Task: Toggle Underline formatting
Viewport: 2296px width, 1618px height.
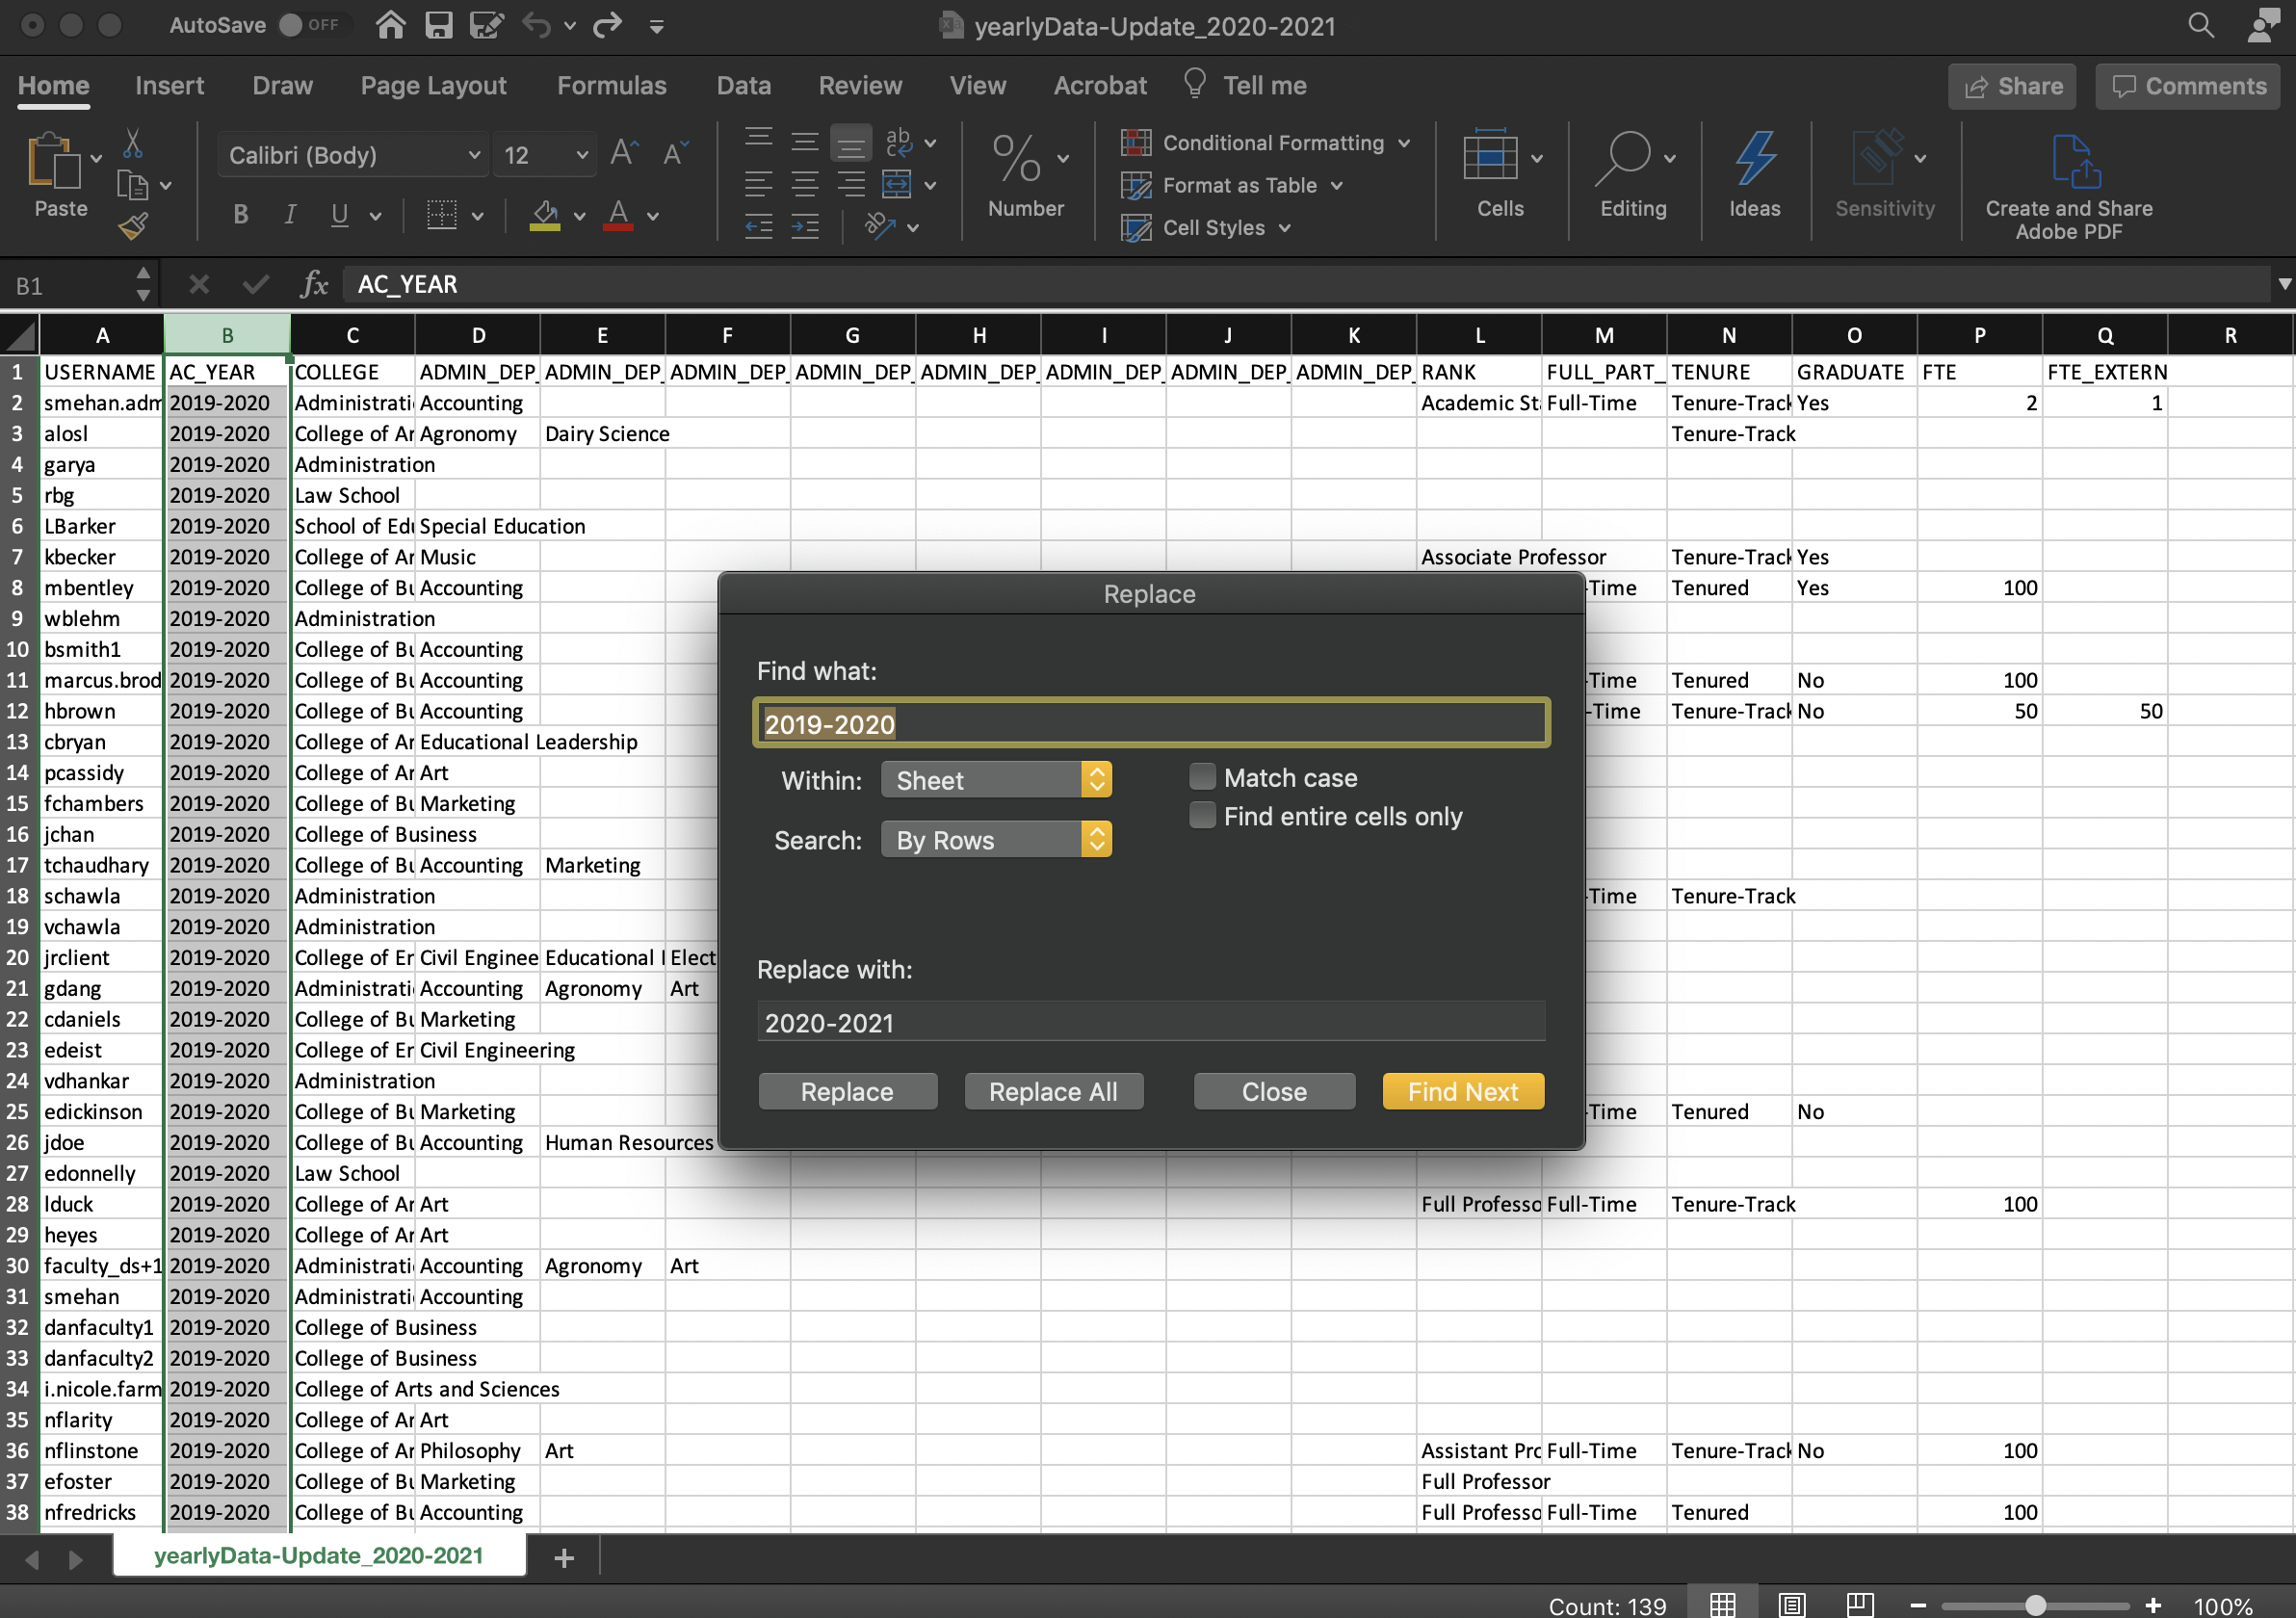Action: (340, 215)
